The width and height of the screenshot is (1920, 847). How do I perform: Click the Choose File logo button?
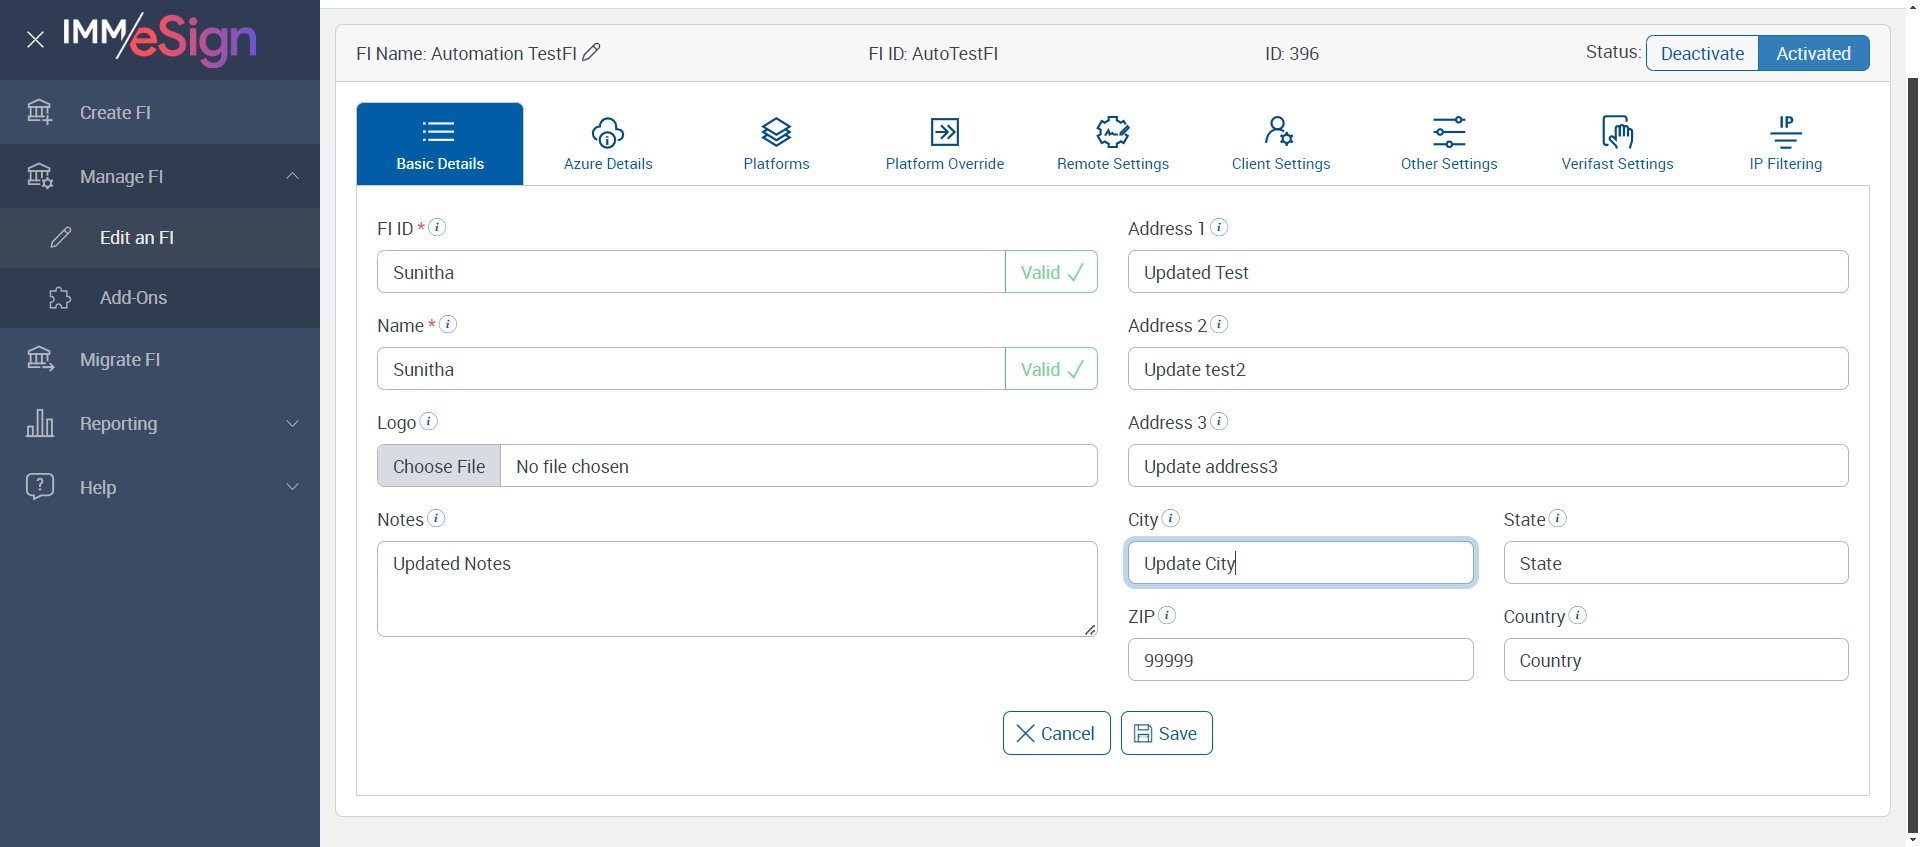439,466
